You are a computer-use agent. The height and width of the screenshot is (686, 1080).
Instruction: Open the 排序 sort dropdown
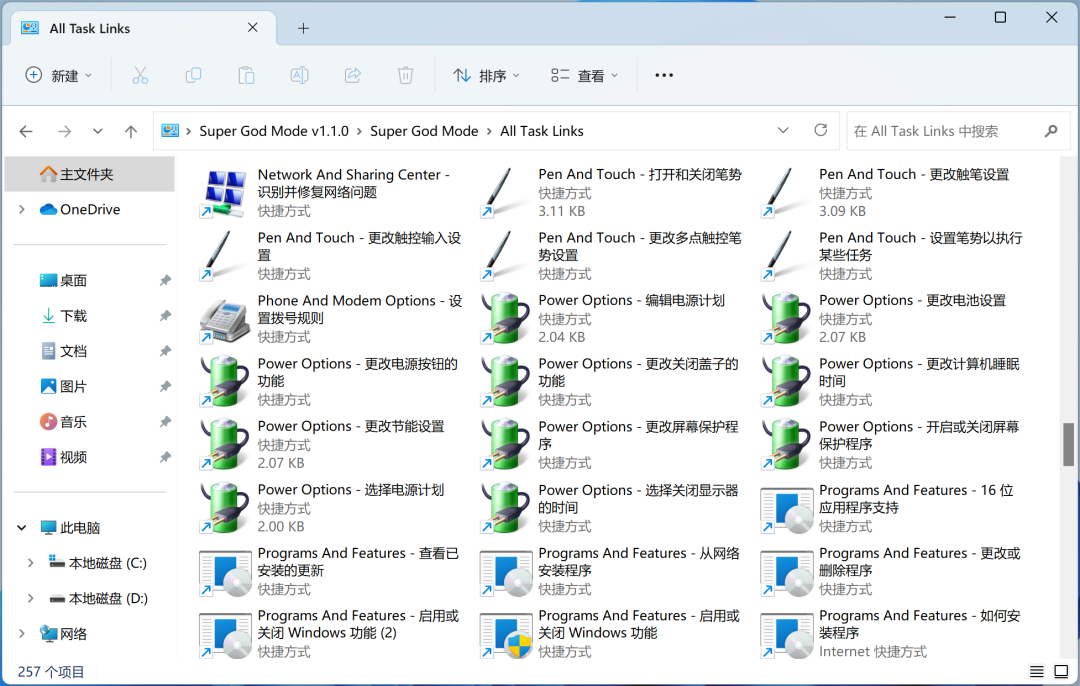(486, 75)
